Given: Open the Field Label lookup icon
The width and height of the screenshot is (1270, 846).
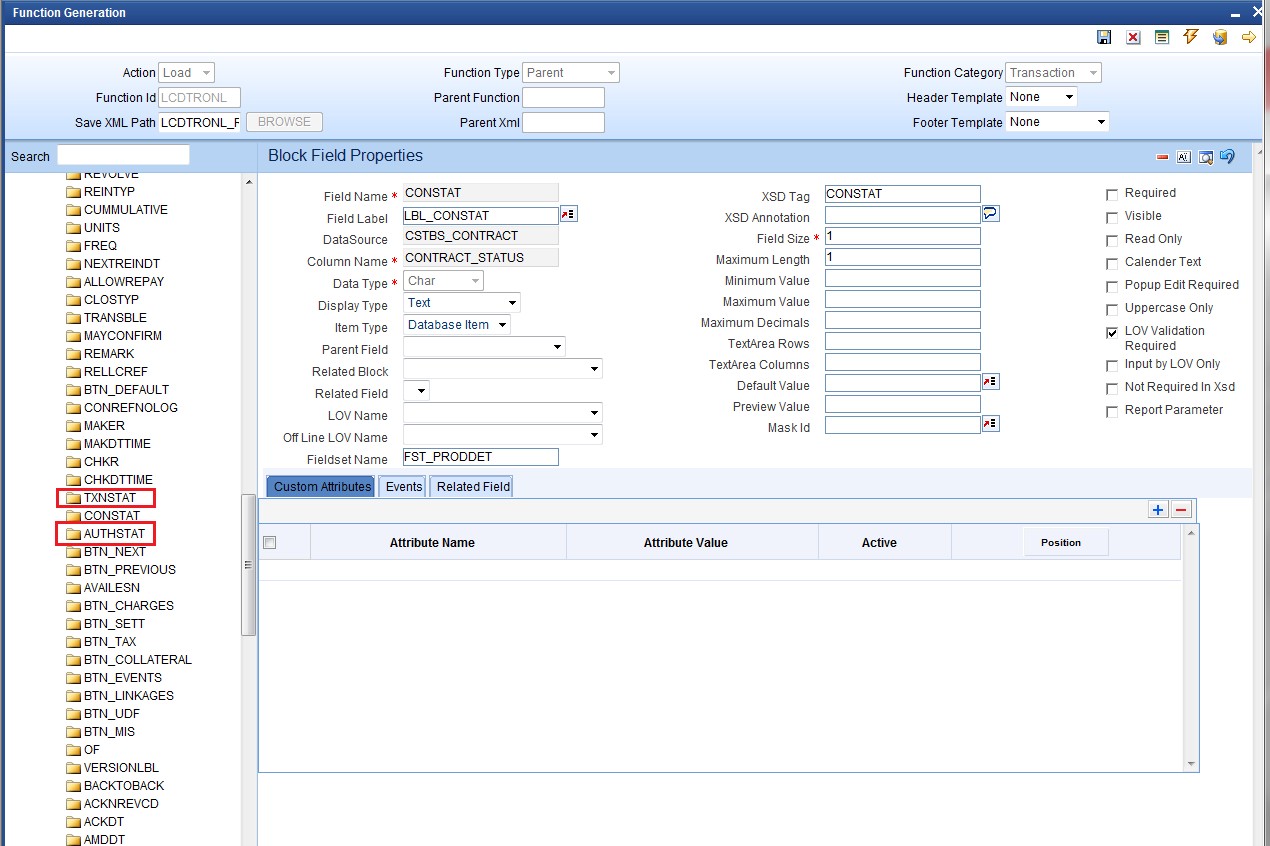Looking at the screenshot, I should (x=569, y=214).
